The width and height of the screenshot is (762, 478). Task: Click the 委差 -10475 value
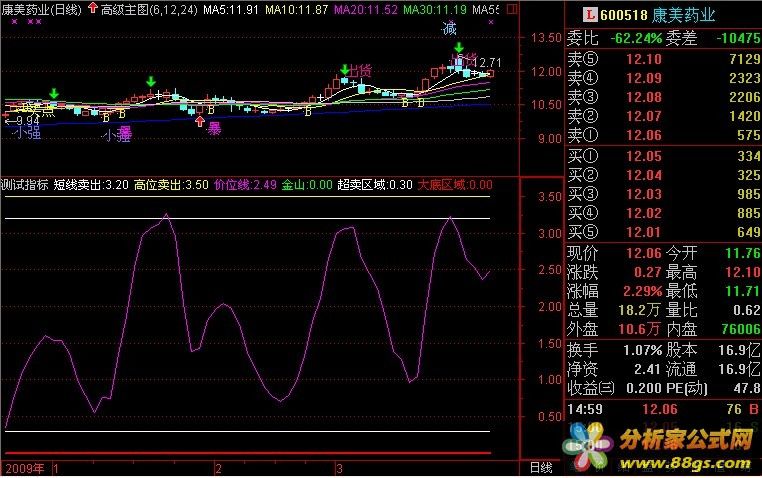point(738,38)
